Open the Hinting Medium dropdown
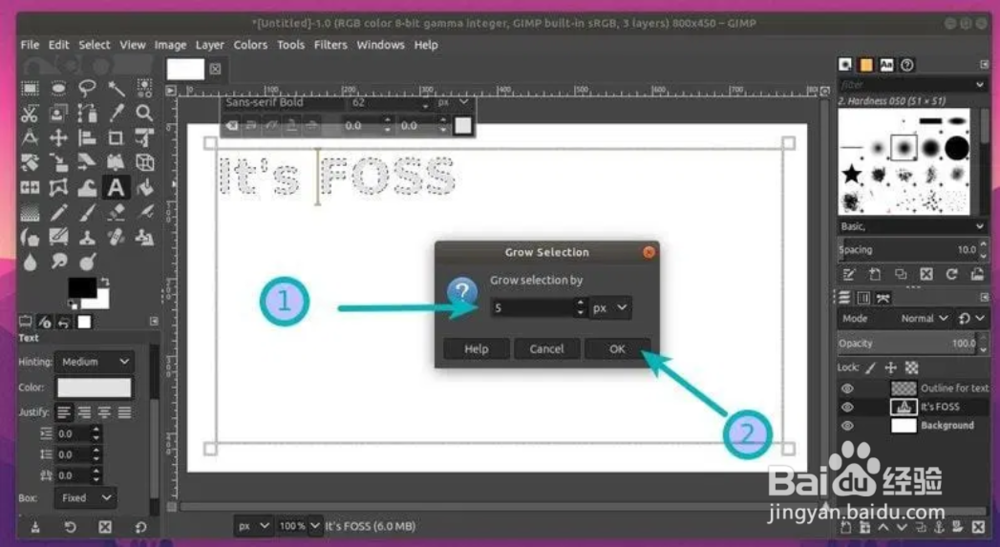Viewport: 1000px width, 547px height. [94, 361]
